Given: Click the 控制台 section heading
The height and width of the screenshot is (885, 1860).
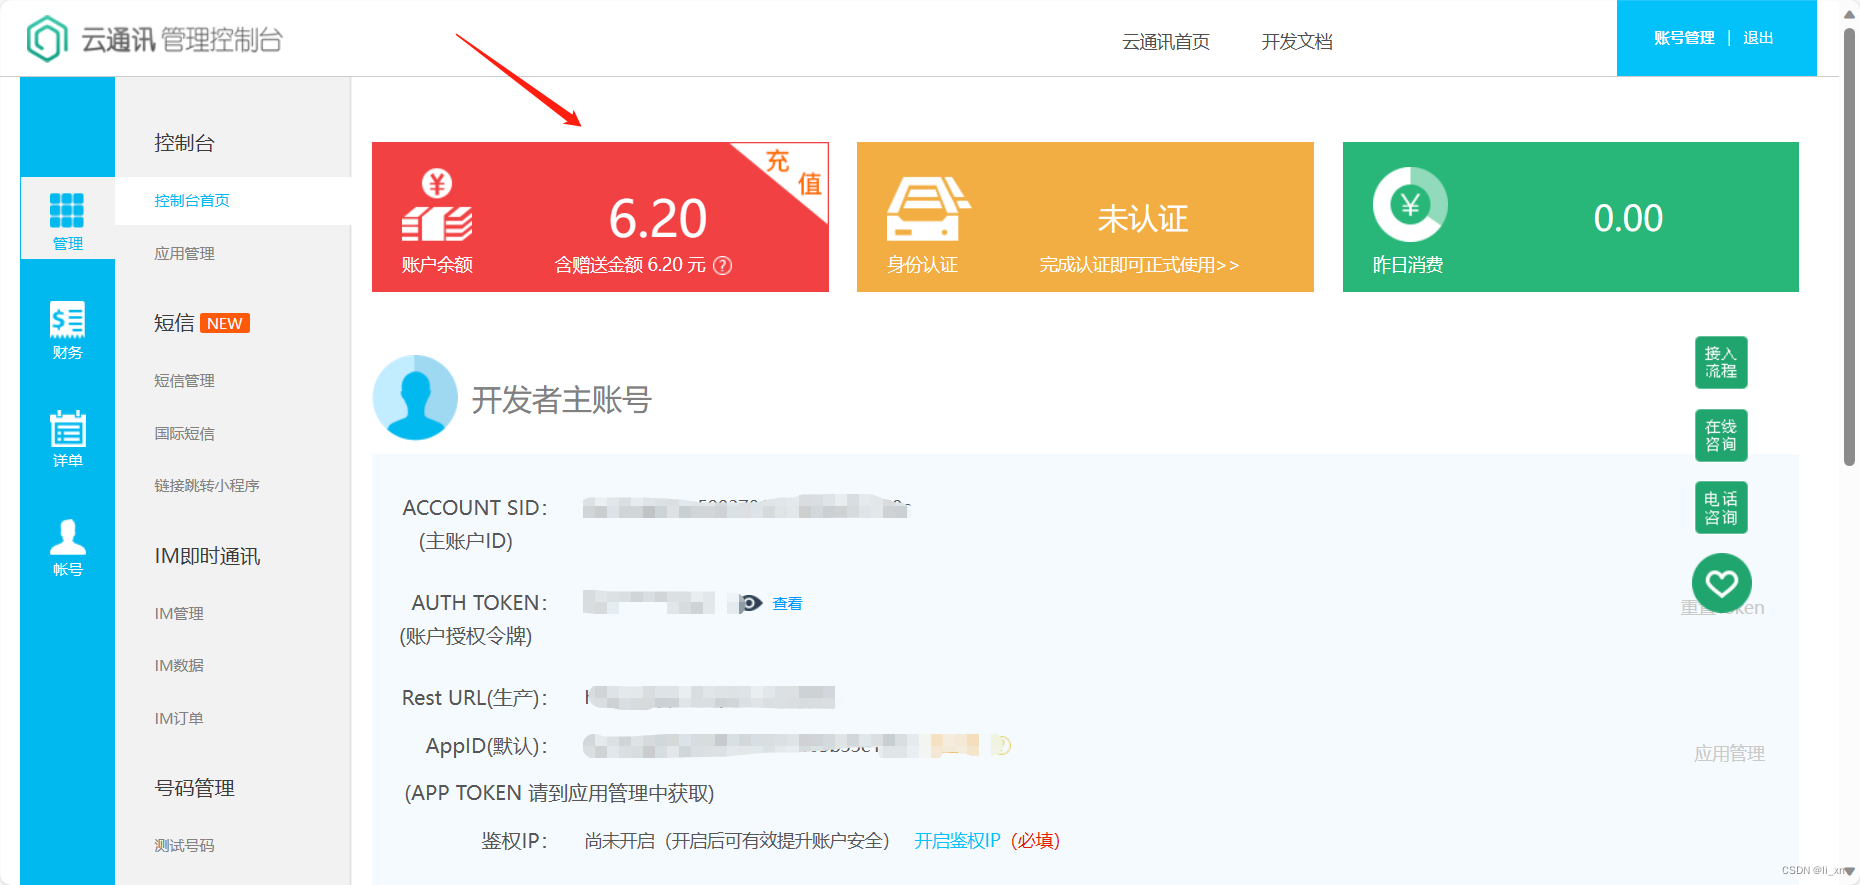Looking at the screenshot, I should (x=184, y=143).
